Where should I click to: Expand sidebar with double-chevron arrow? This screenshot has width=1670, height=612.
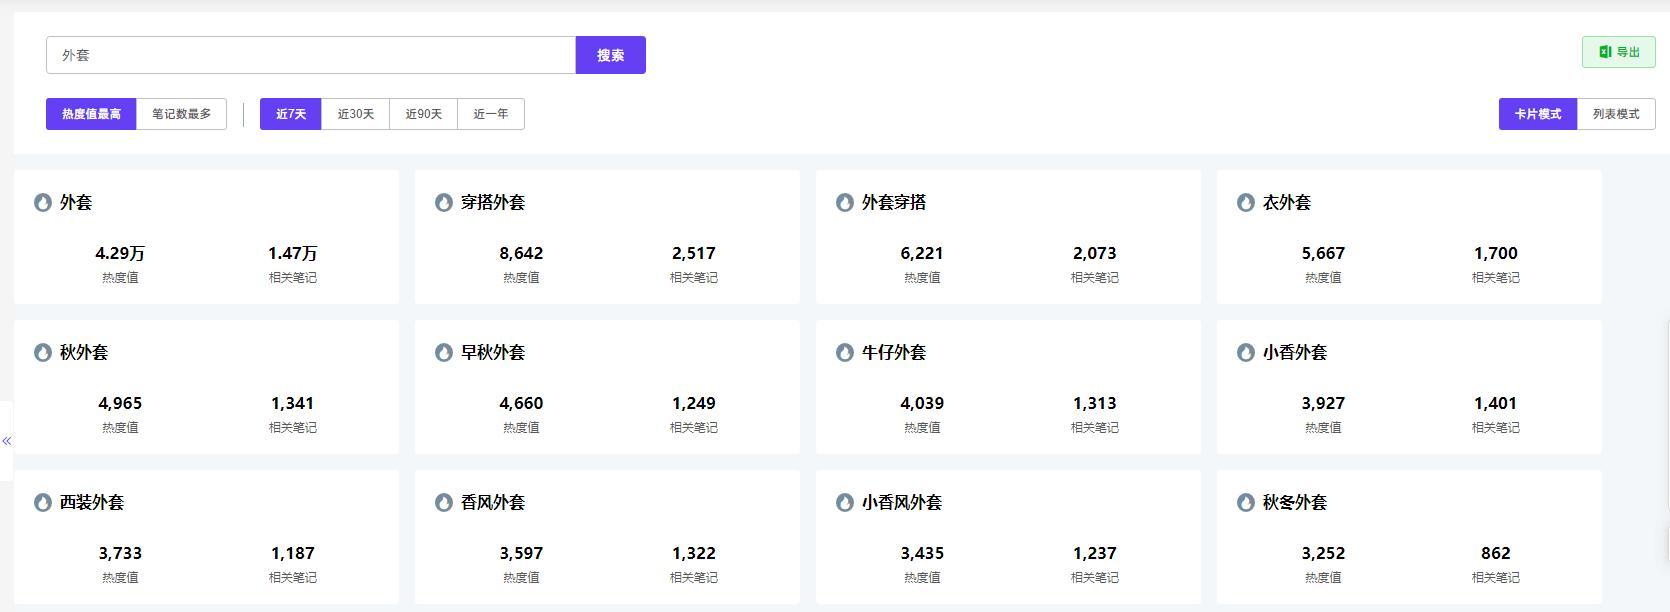[x=7, y=441]
